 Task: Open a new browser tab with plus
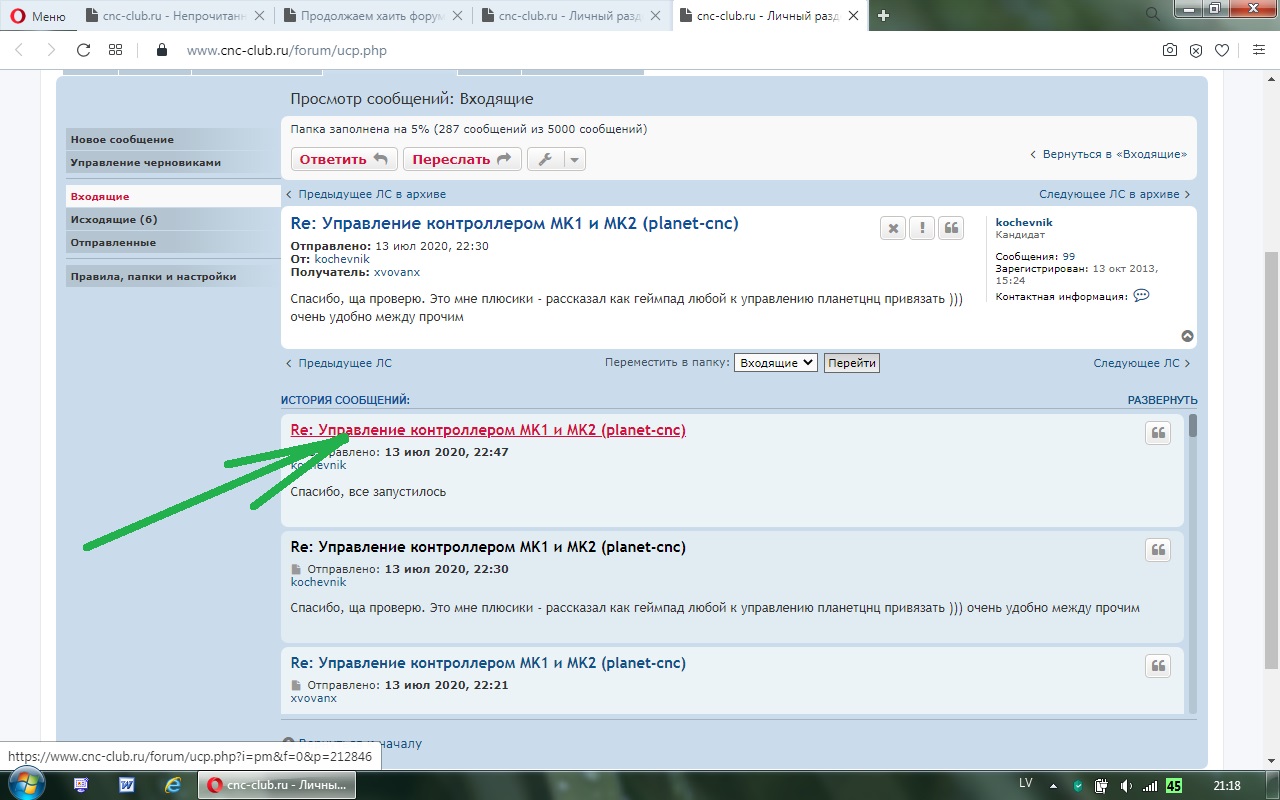[883, 16]
